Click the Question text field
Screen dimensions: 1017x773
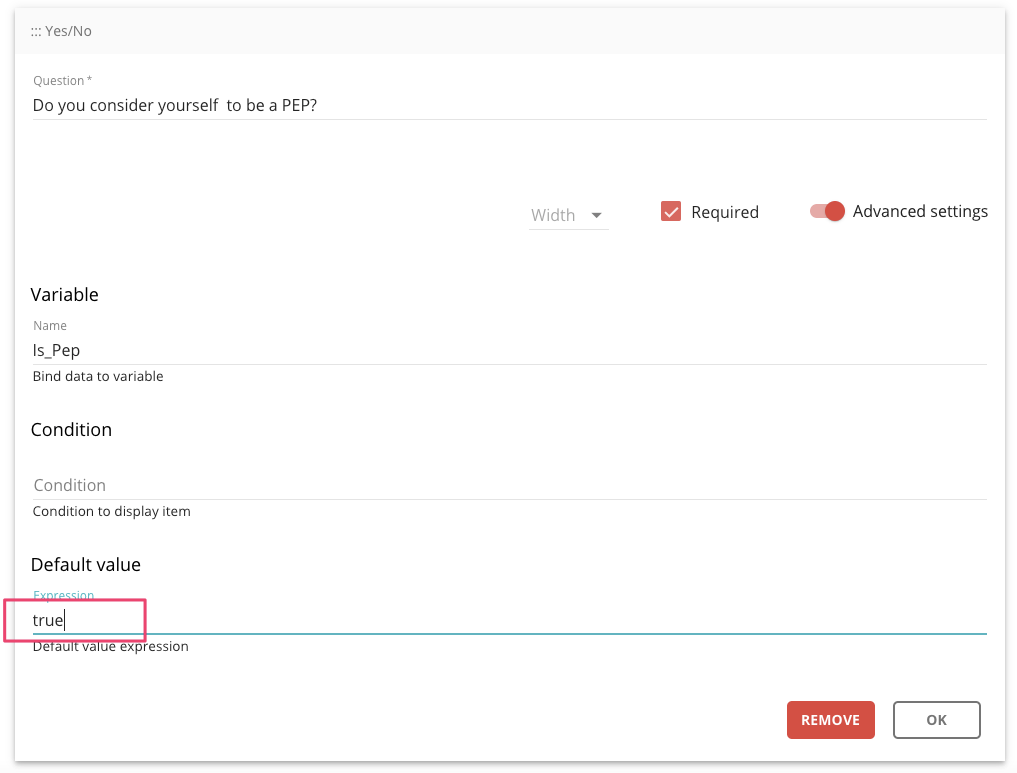[x=508, y=105]
